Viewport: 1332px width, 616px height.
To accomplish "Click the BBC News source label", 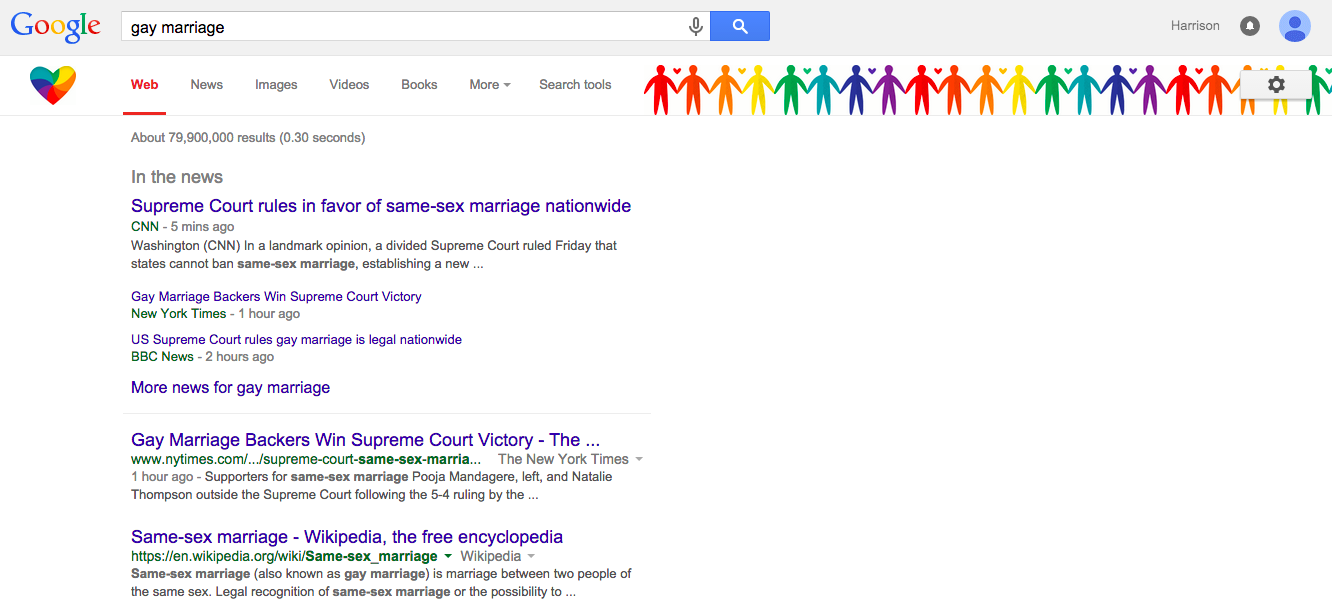I will click(x=162, y=357).
